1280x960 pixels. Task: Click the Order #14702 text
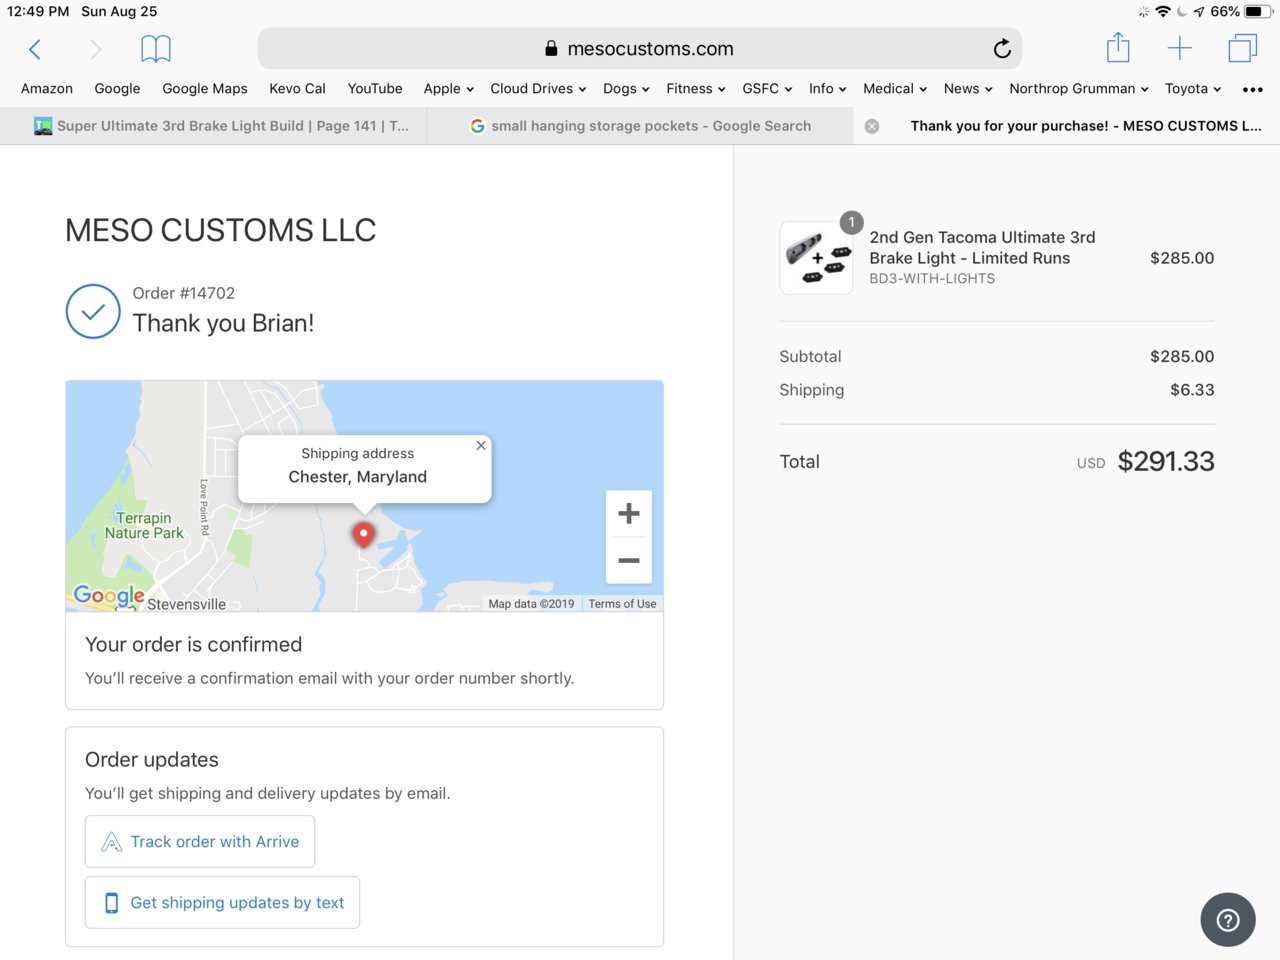point(184,293)
